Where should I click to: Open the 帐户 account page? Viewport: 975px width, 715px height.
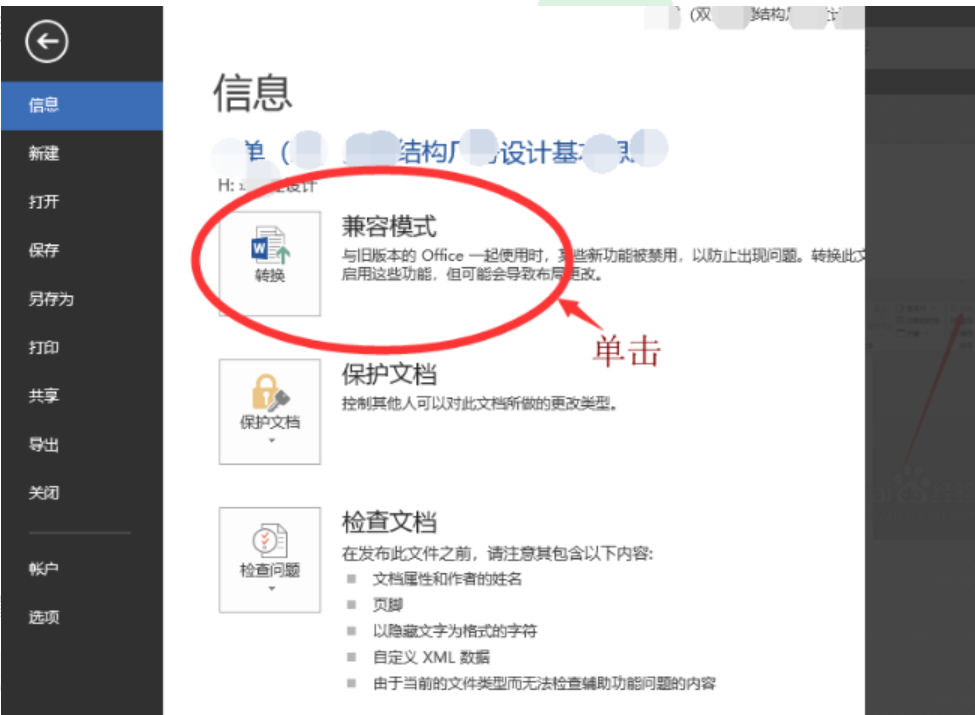pyautogui.click(x=44, y=569)
